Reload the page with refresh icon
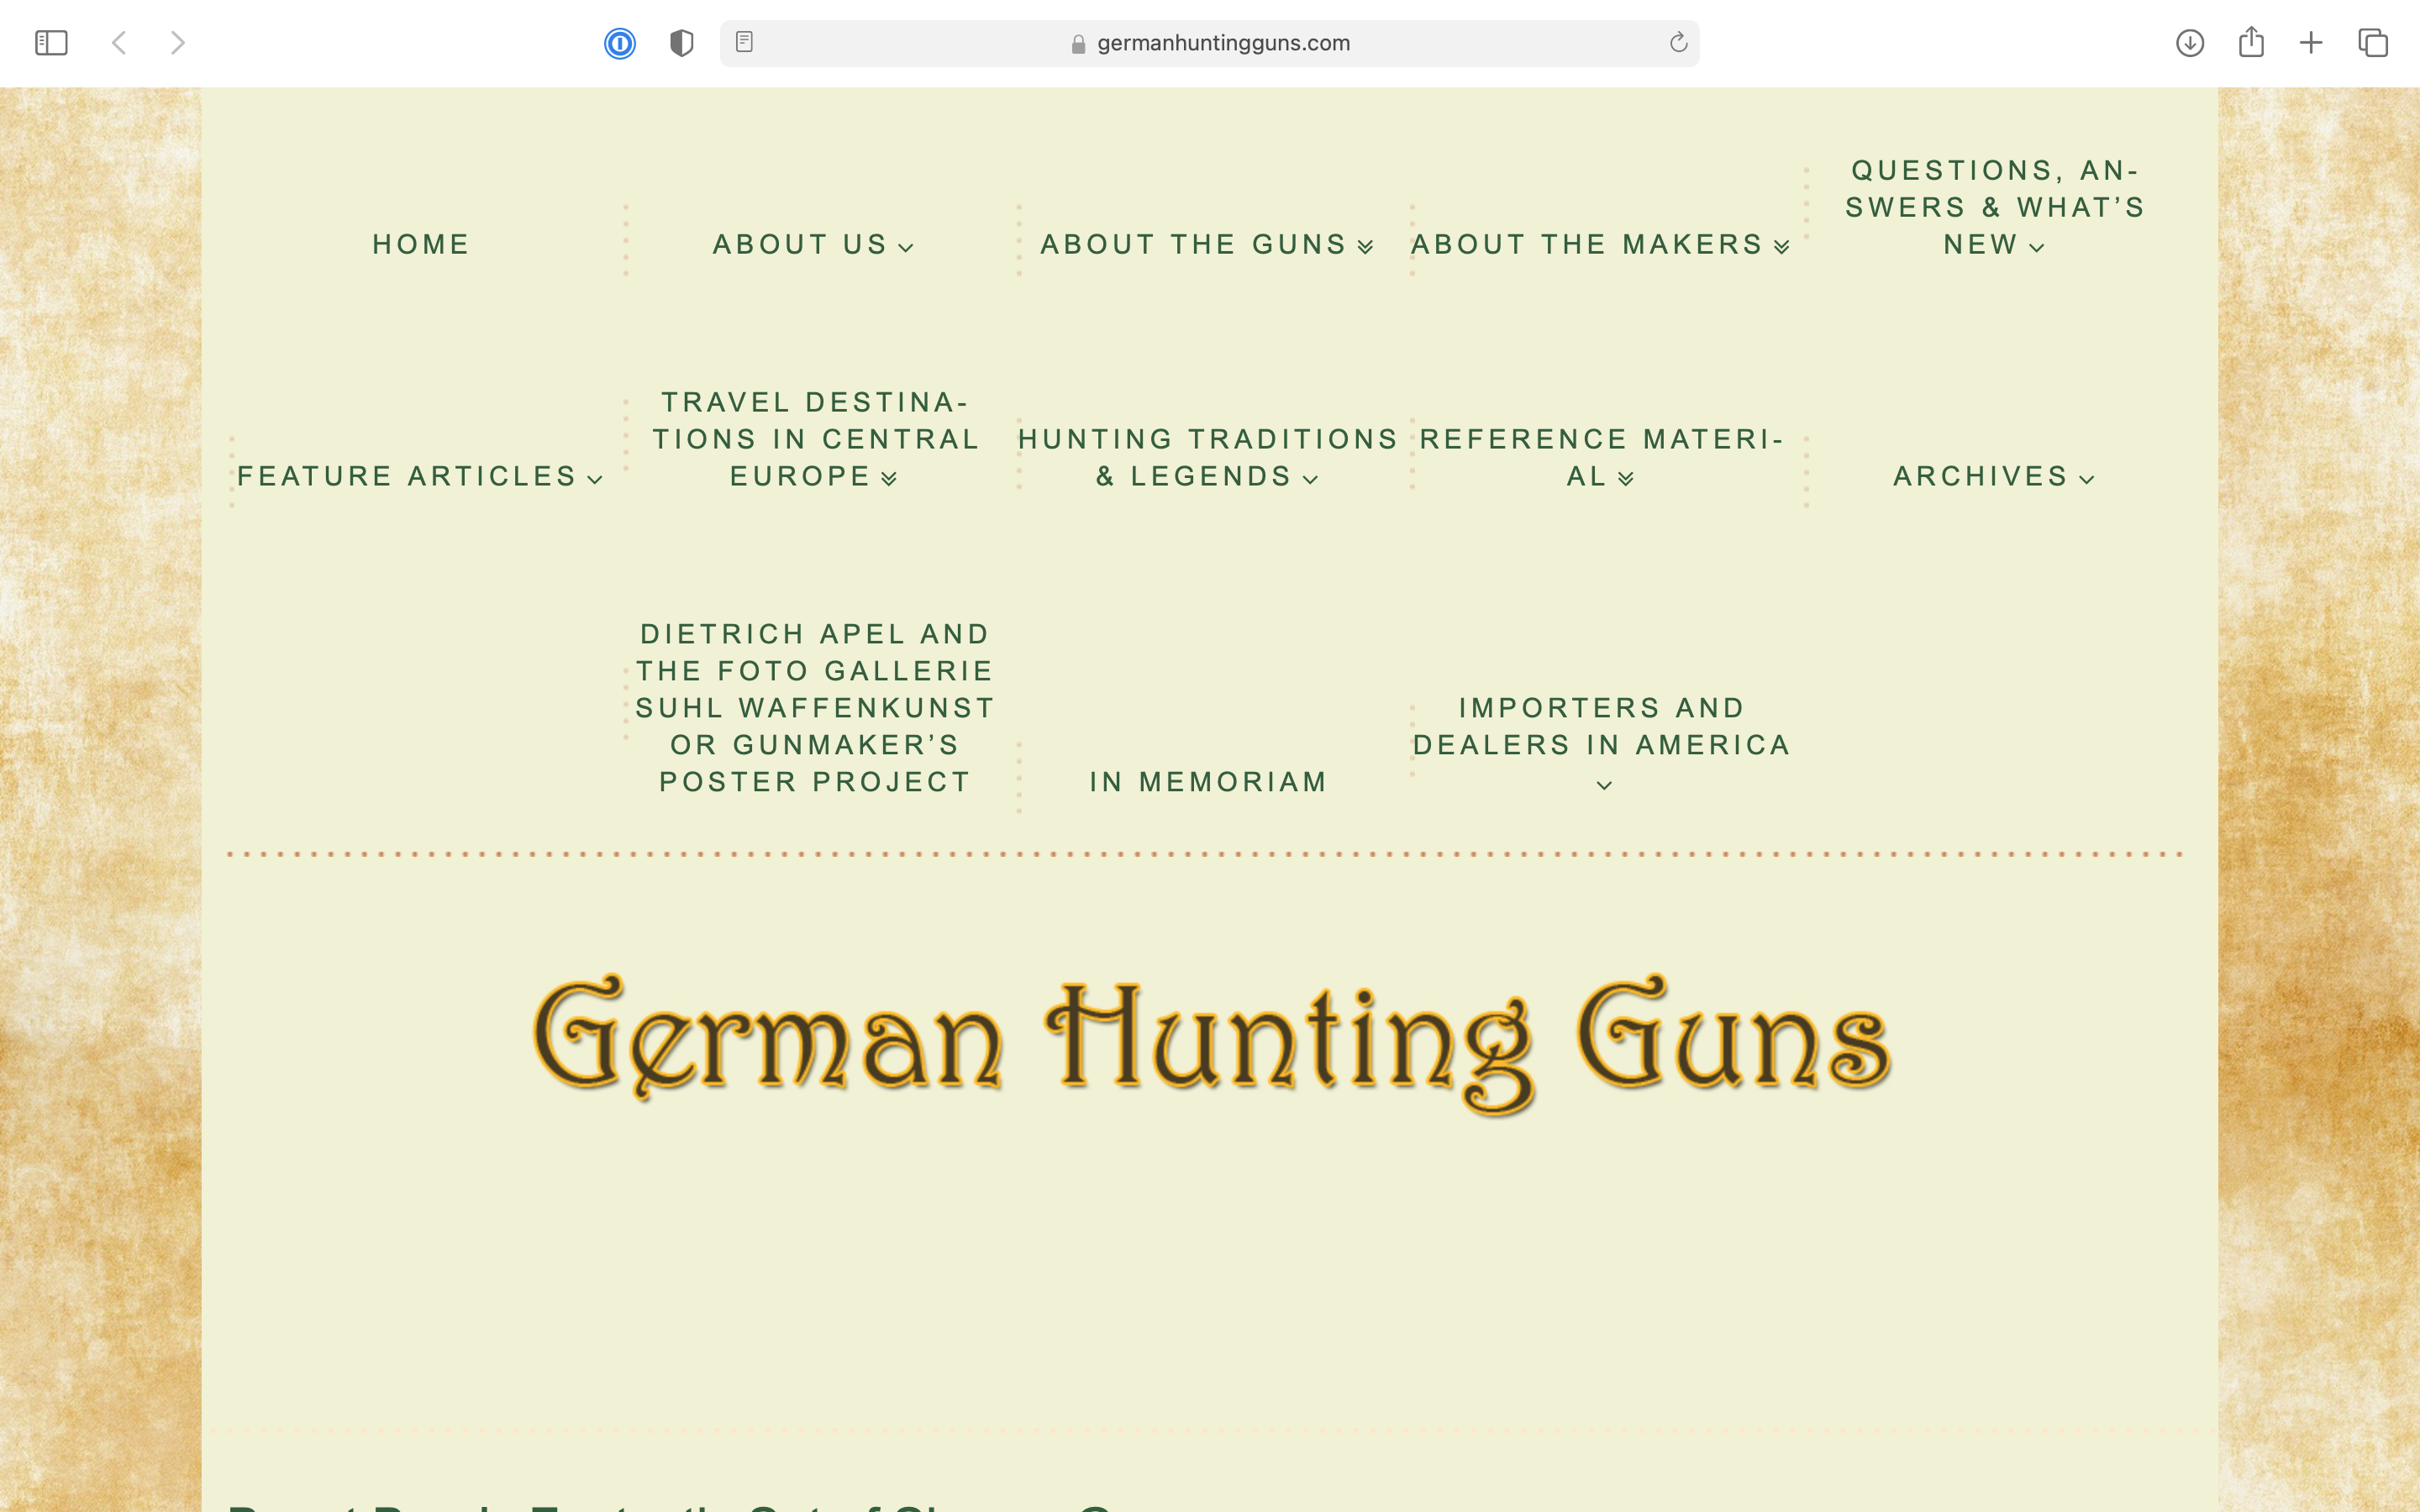Image resolution: width=2420 pixels, height=1512 pixels. [x=1678, y=43]
